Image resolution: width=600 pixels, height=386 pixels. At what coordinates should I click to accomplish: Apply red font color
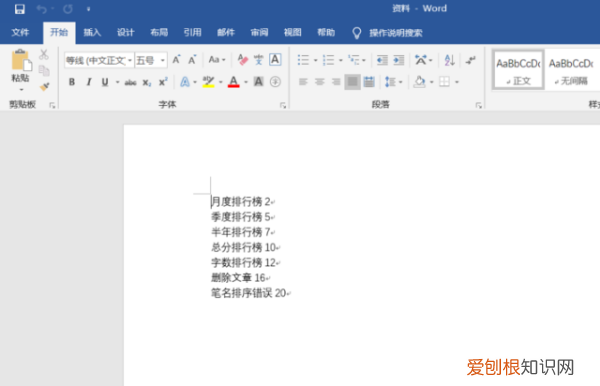233,82
